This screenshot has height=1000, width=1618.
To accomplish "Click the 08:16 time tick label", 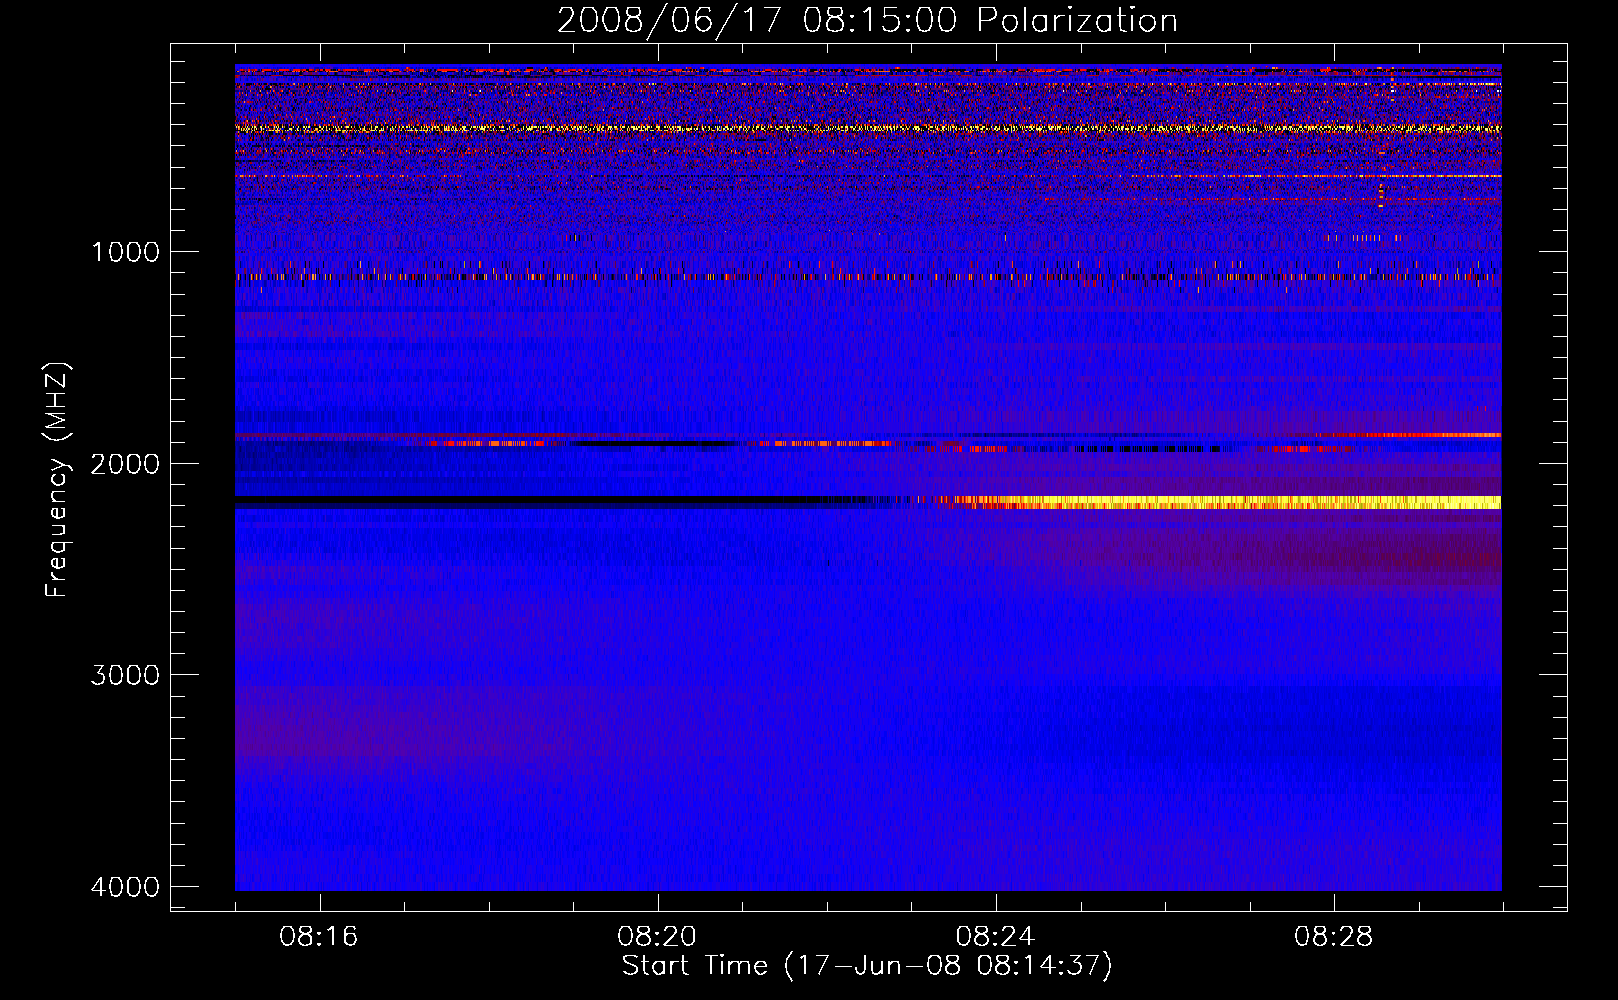I will [319, 937].
